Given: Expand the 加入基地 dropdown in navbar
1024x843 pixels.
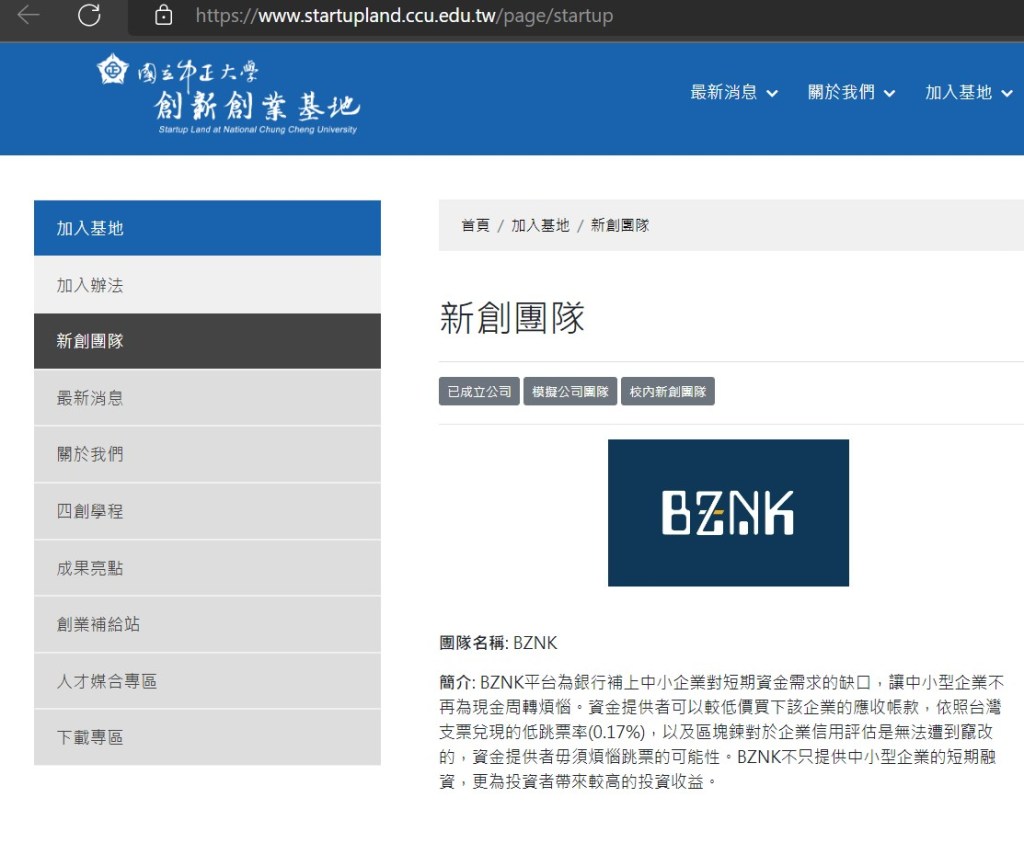Looking at the screenshot, I should point(968,93).
